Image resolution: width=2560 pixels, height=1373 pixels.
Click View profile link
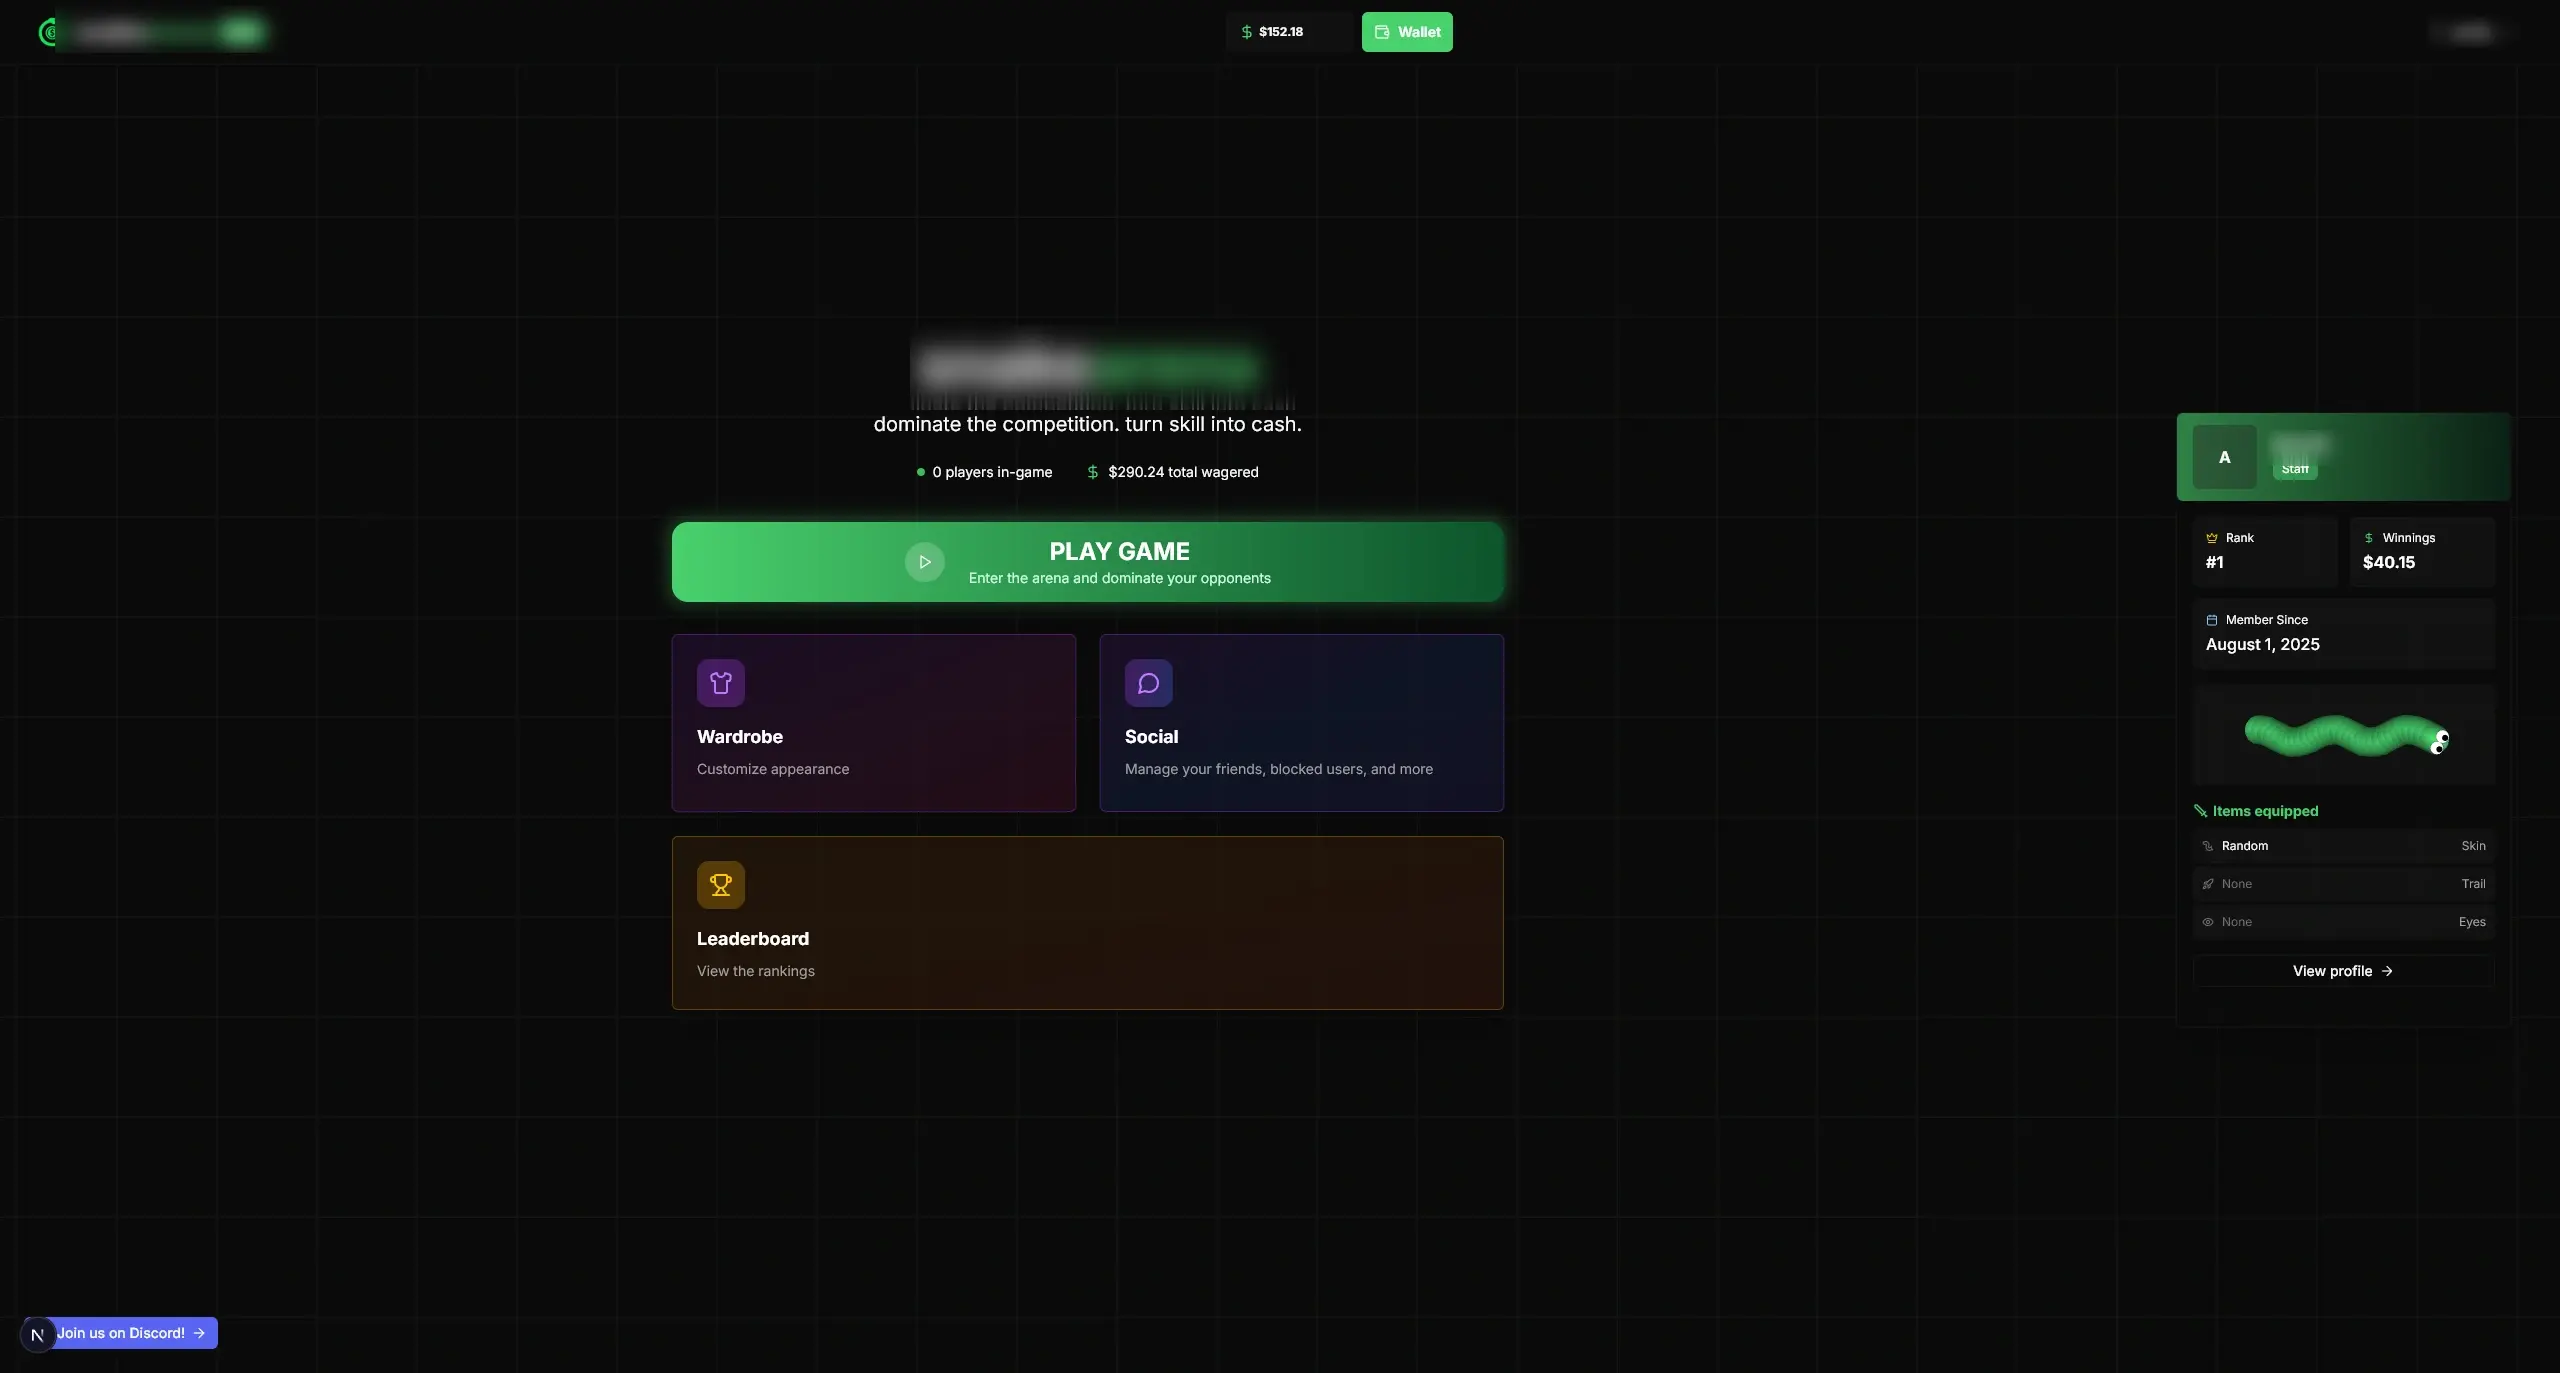coord(2343,971)
